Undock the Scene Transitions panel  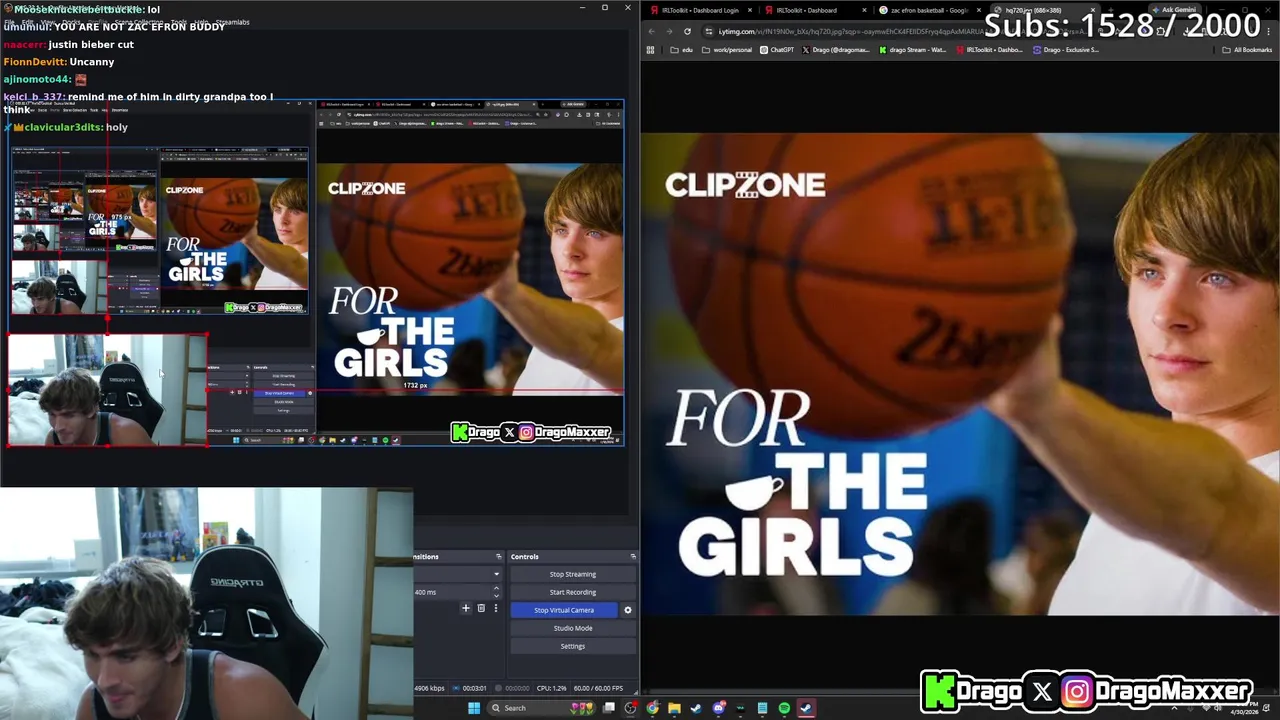[x=498, y=556]
